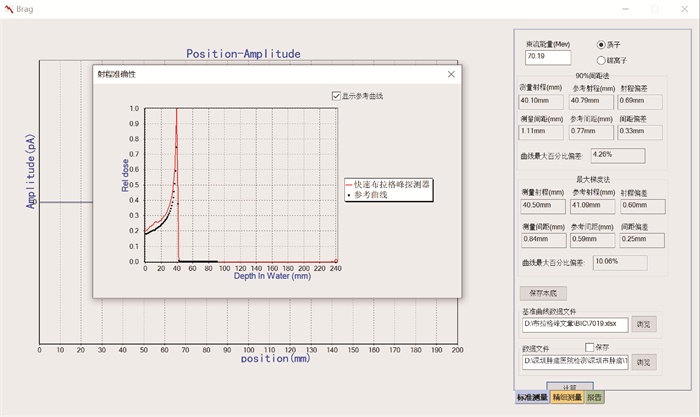Select the 40.50mm measured range value
This screenshot has height=417, width=700.
pyautogui.click(x=543, y=206)
